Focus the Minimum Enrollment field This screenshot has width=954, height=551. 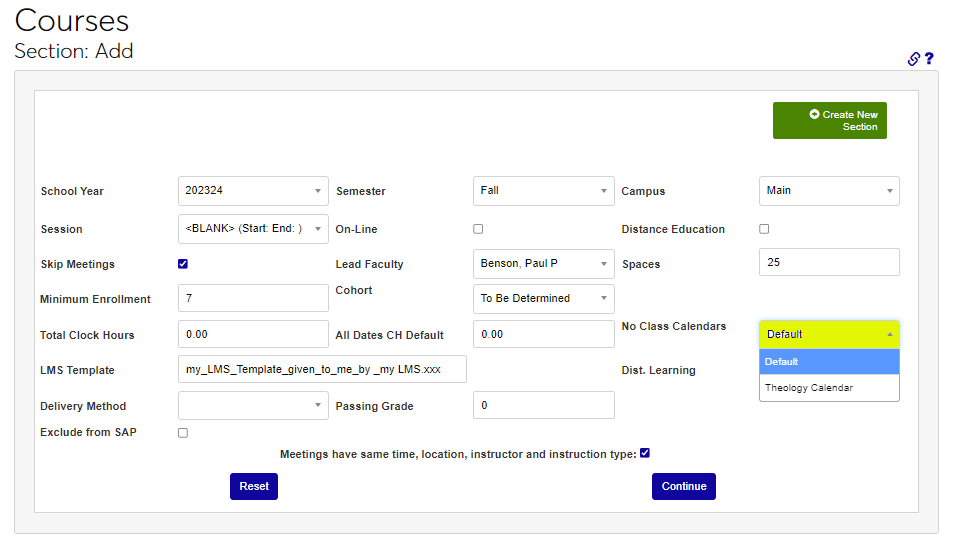(x=253, y=298)
